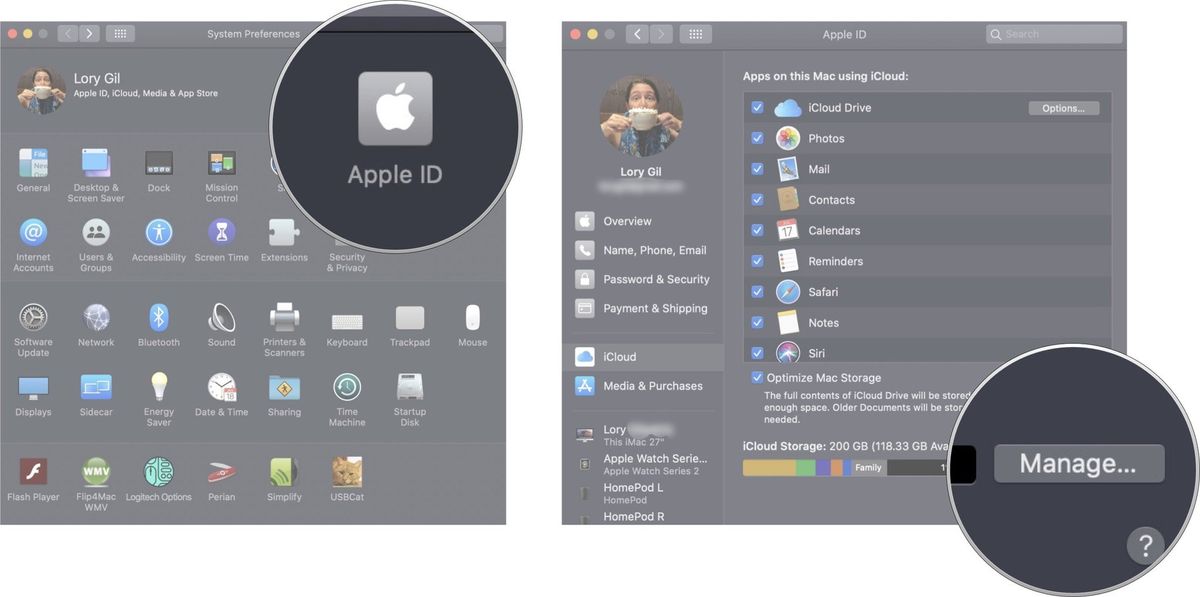The image size is (1200, 597).
Task: Disable iCloud syncing for Photos
Action: point(757,137)
